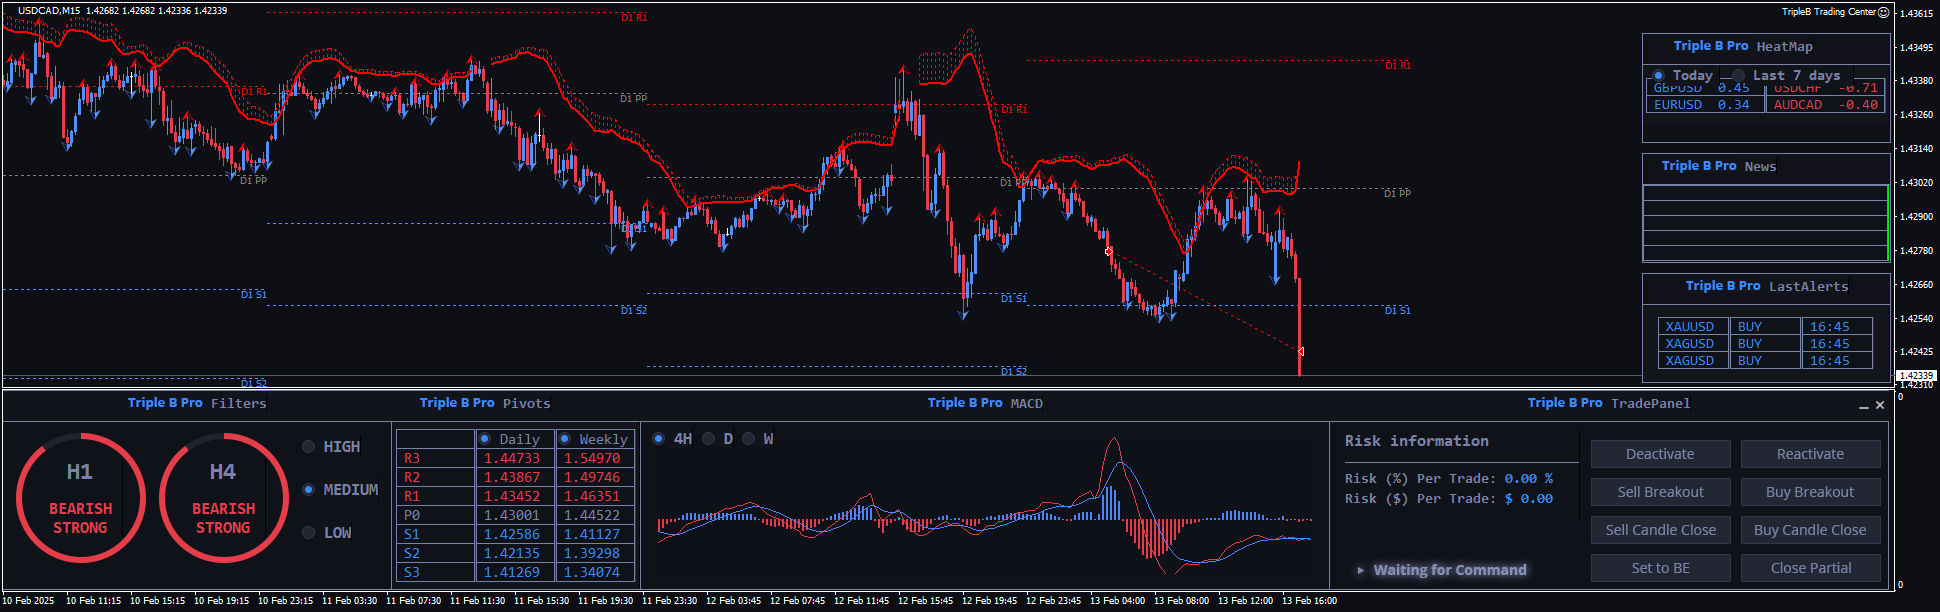Select the HIGH filter option
The image size is (1940, 612).
pos(309,447)
